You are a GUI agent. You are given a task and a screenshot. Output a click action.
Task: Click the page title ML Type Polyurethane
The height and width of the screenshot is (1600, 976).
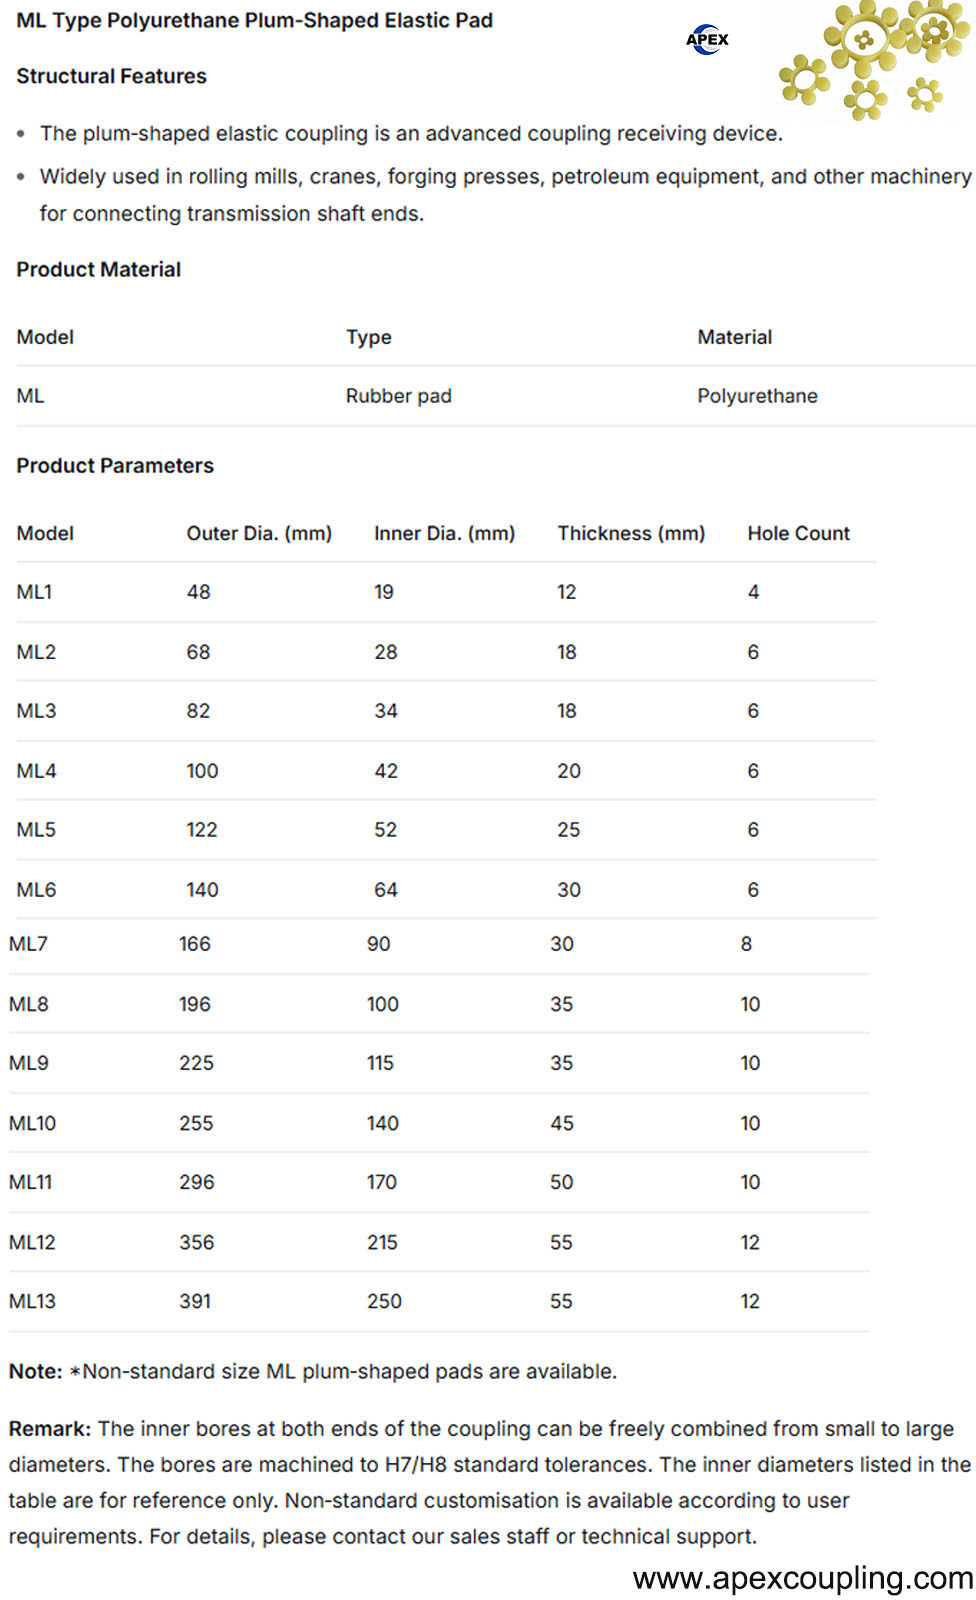pyautogui.click(x=254, y=20)
